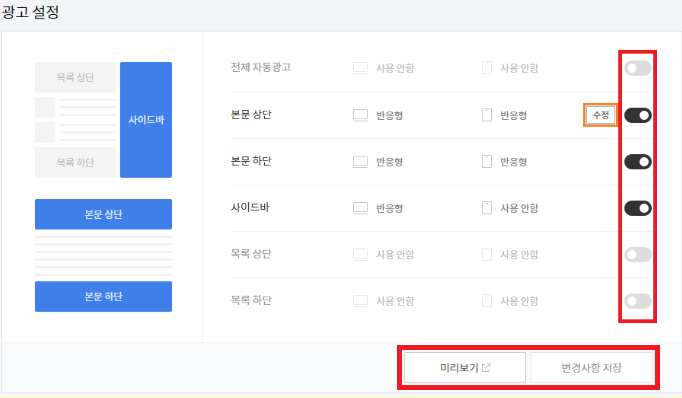Image resolution: width=682 pixels, height=398 pixels.
Task: Turn off the 본문 상단 toggle
Action: tap(638, 115)
